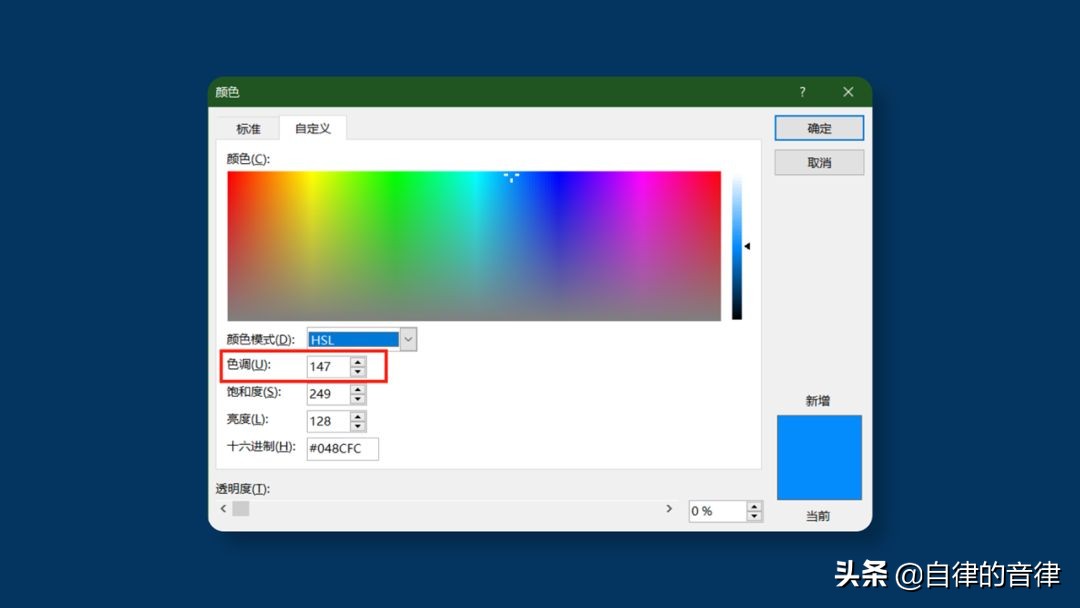1080x608 pixels.
Task: Switch to the 标准 tab
Action: tap(248, 129)
